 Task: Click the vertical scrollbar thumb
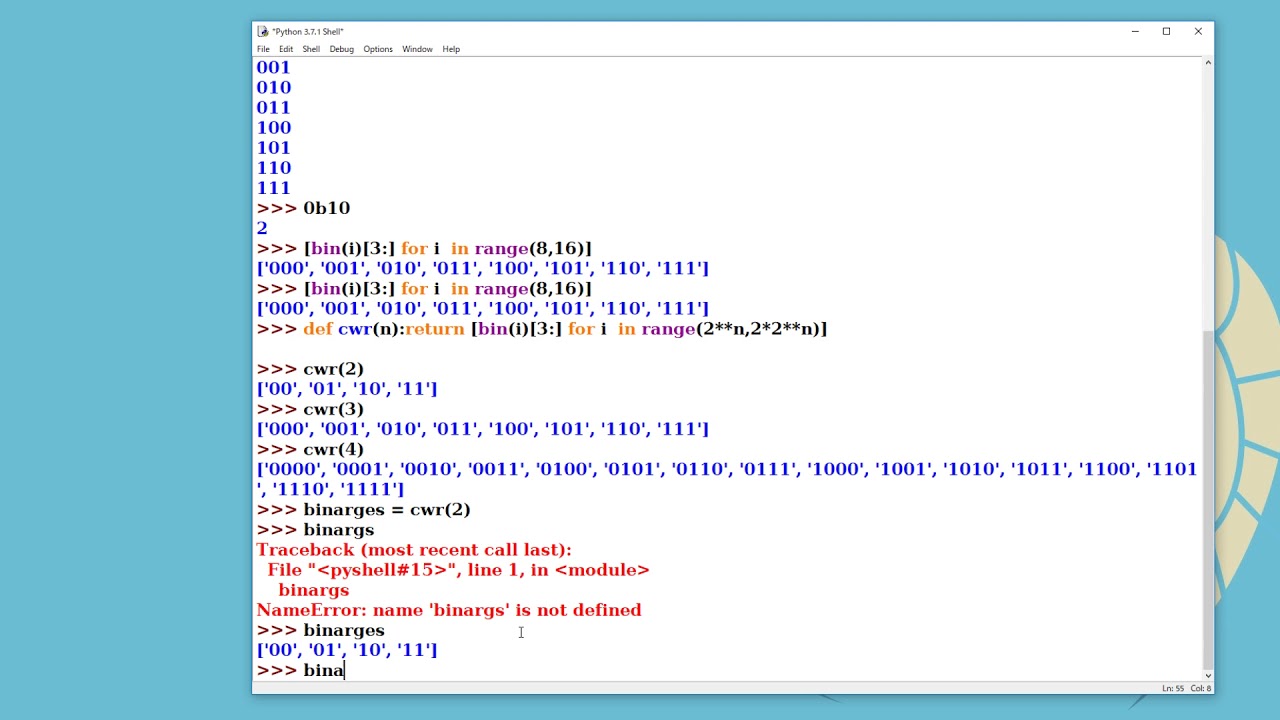click(1207, 500)
